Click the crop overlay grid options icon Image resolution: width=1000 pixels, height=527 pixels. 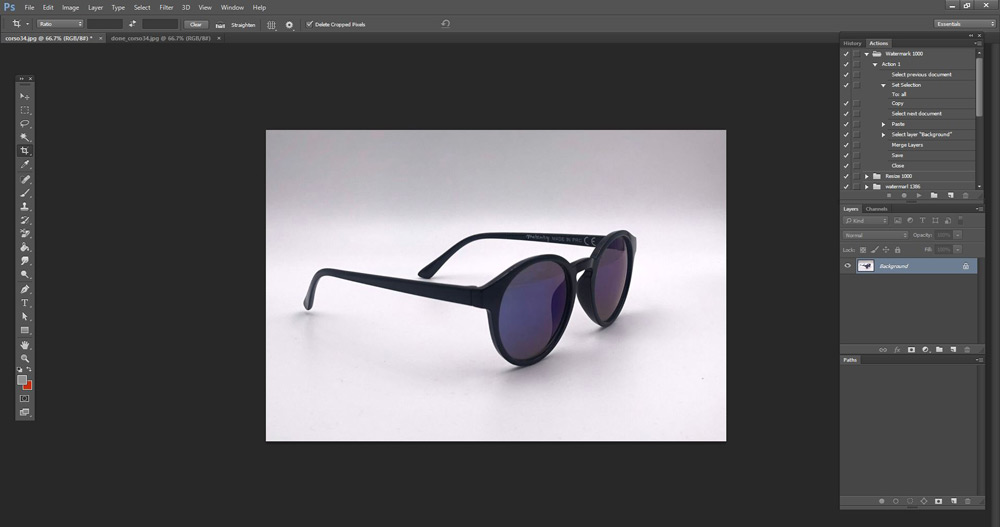pos(271,24)
